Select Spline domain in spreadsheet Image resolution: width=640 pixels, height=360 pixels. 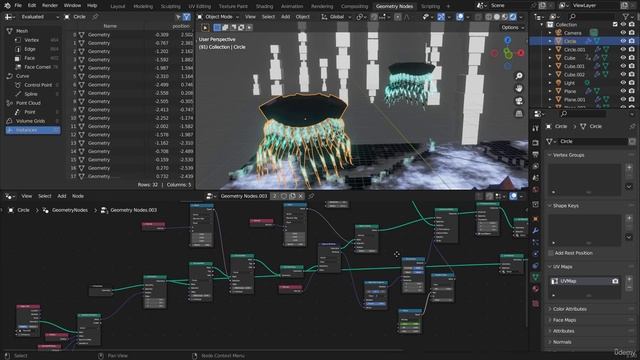pyautogui.click(x=31, y=94)
